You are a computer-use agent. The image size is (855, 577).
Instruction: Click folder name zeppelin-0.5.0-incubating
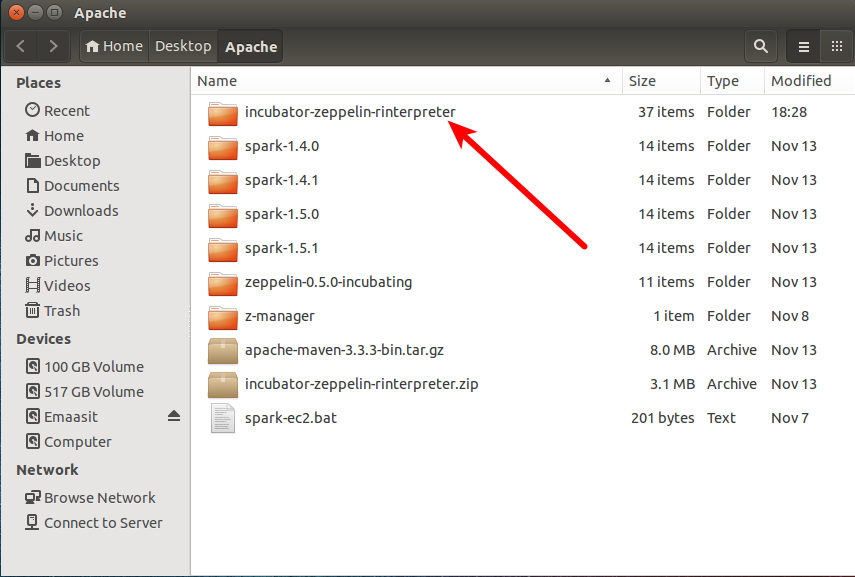pyautogui.click(x=328, y=283)
